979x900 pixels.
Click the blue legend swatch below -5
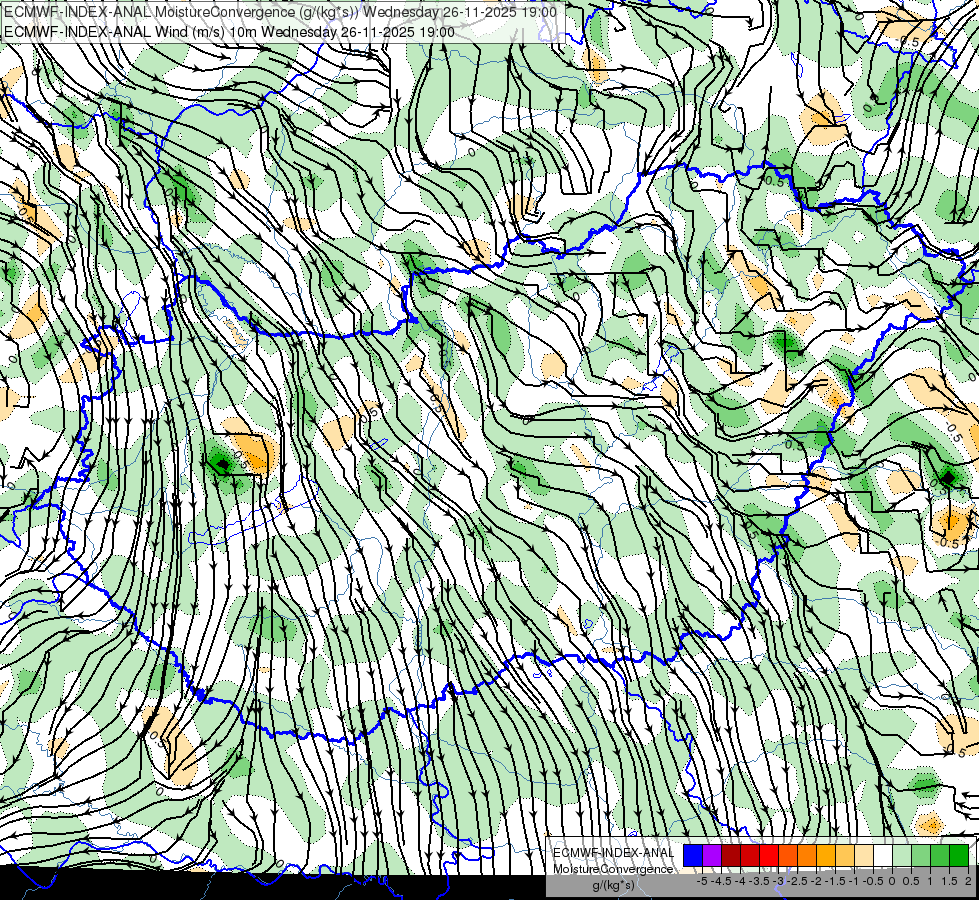point(693,856)
